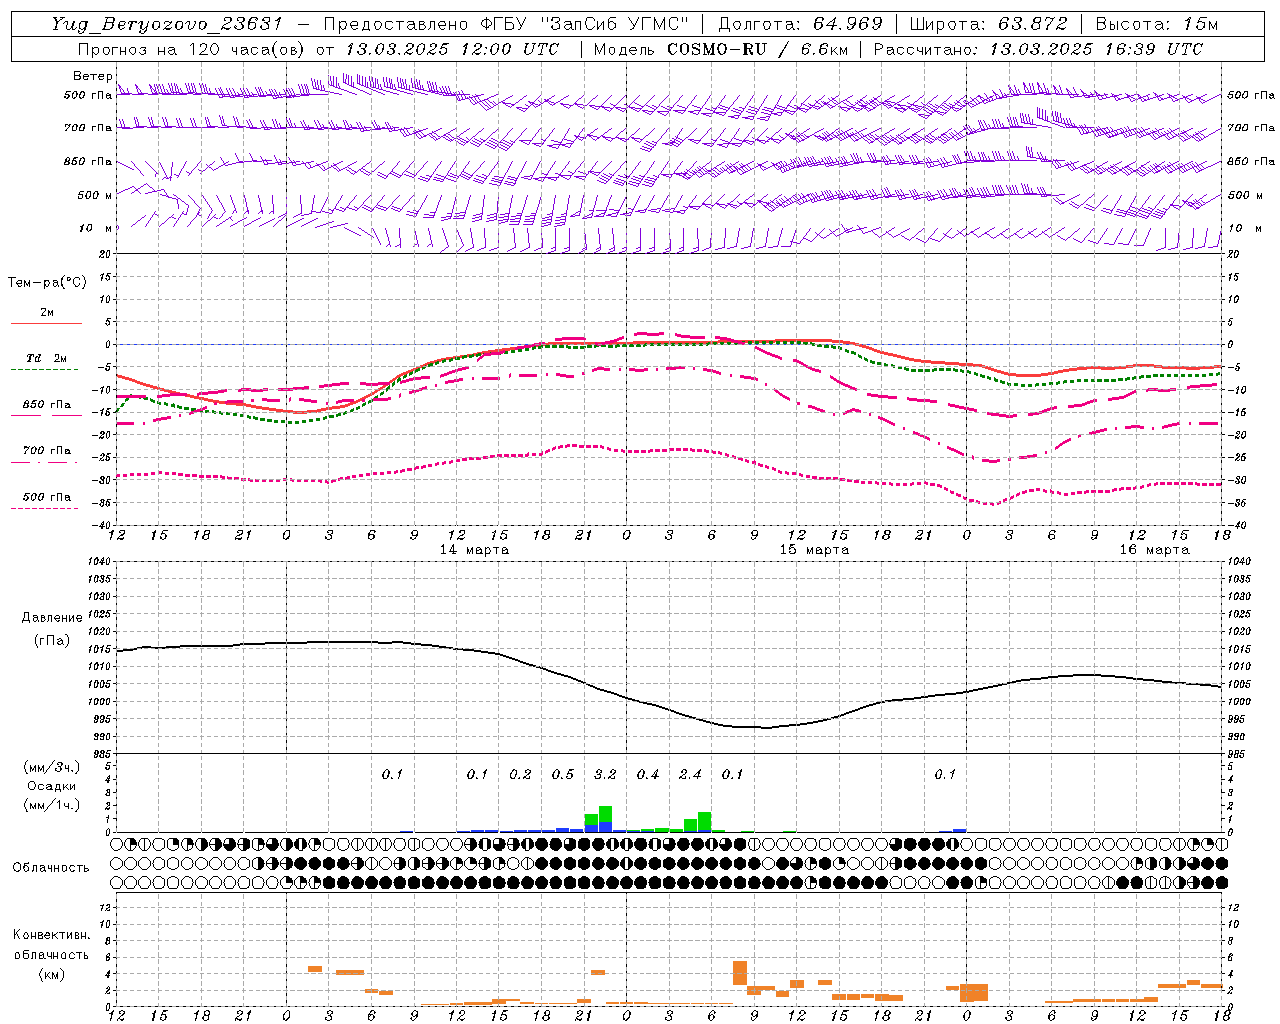Click the (мм/3ч.) unit label
The image size is (1280, 1024).
click(51, 767)
